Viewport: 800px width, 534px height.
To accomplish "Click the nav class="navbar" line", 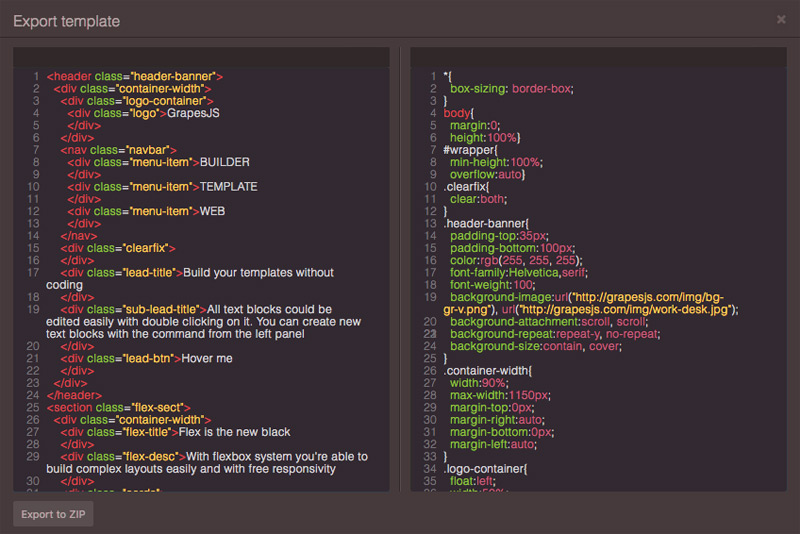I will click(x=118, y=150).
